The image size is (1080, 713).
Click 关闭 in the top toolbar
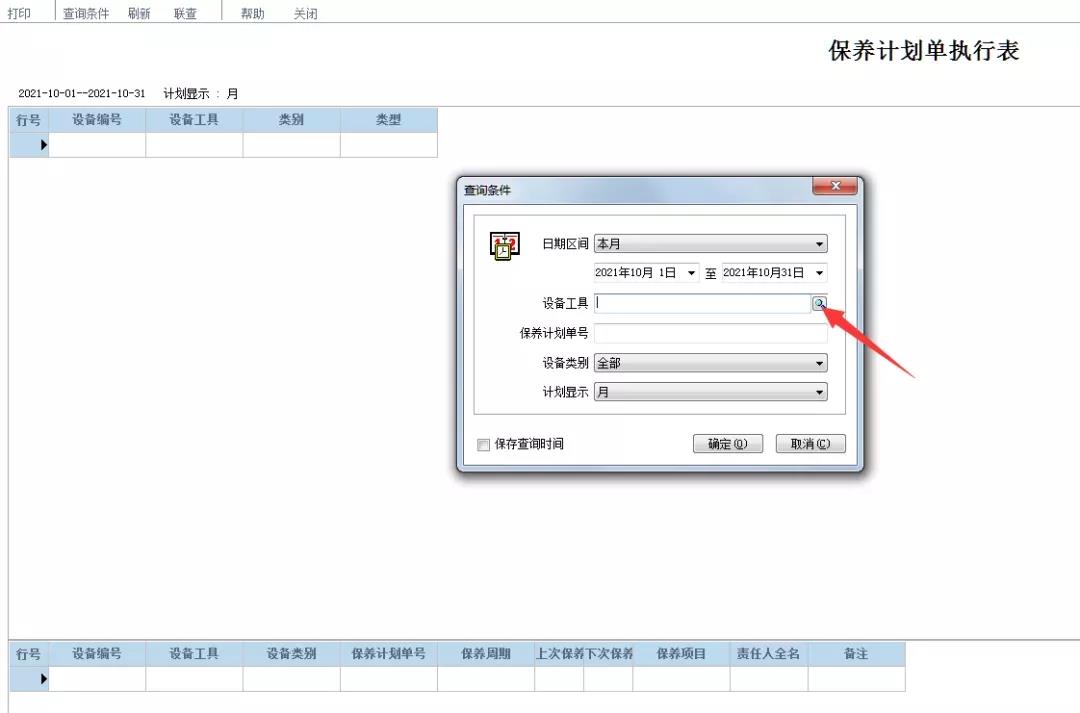pos(305,13)
